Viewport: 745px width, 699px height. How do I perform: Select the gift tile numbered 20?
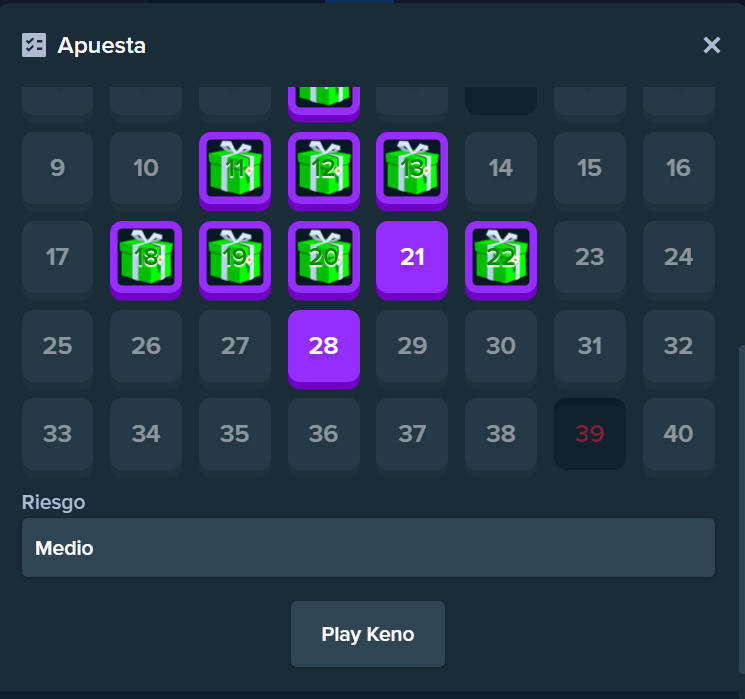[x=324, y=258]
